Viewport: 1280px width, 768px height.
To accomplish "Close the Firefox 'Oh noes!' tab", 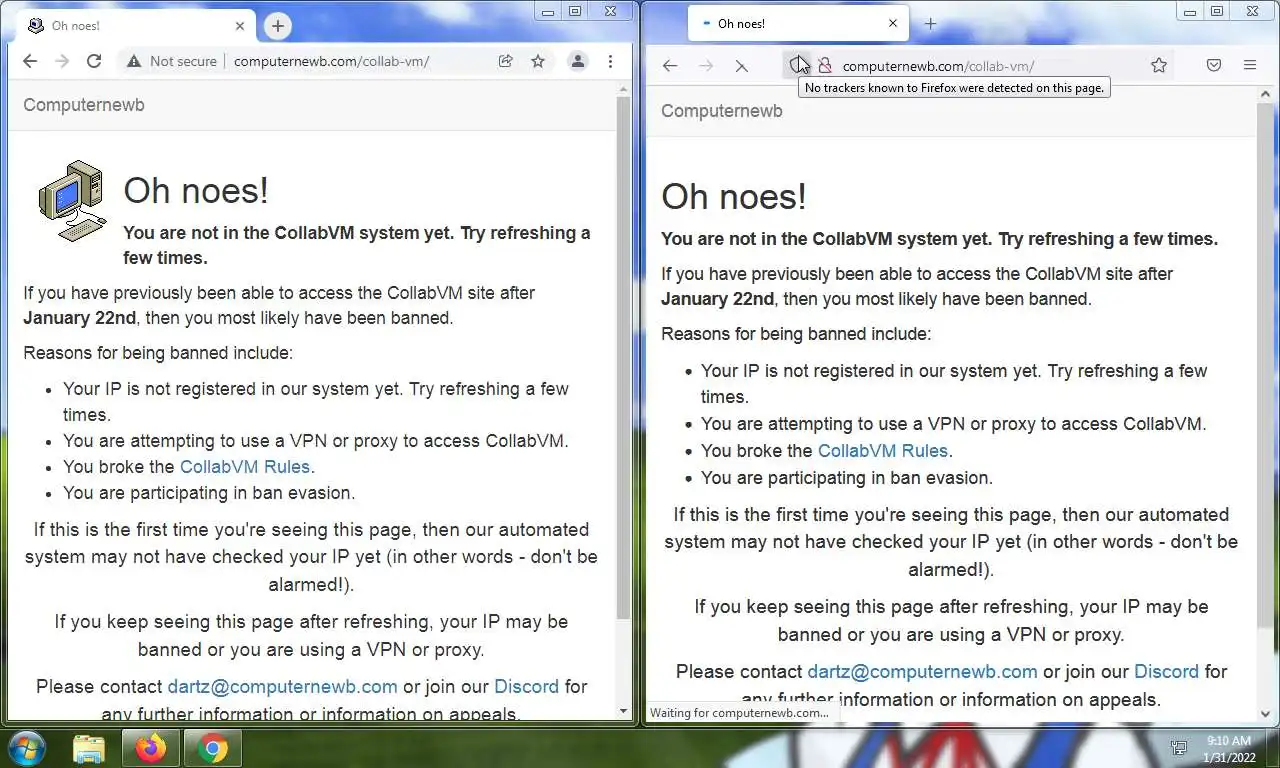I will [x=893, y=24].
